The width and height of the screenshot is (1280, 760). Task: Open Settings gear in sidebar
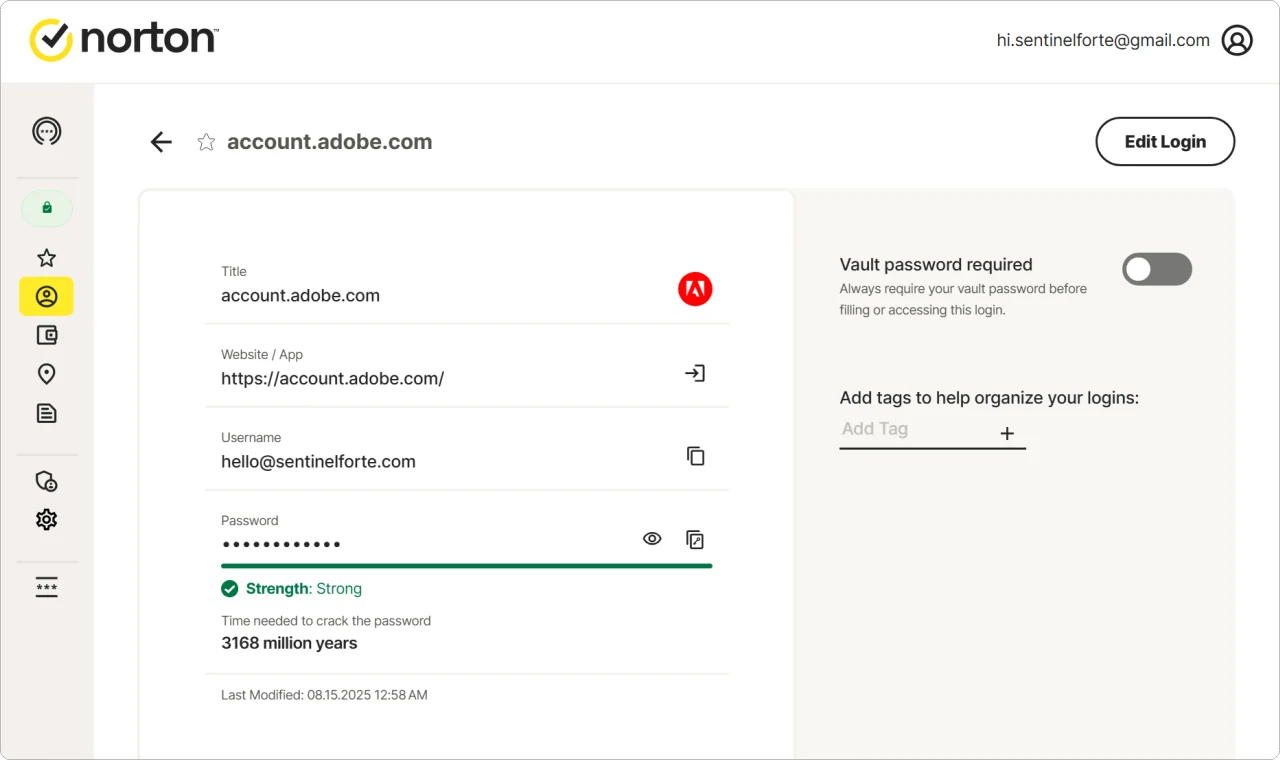point(46,520)
